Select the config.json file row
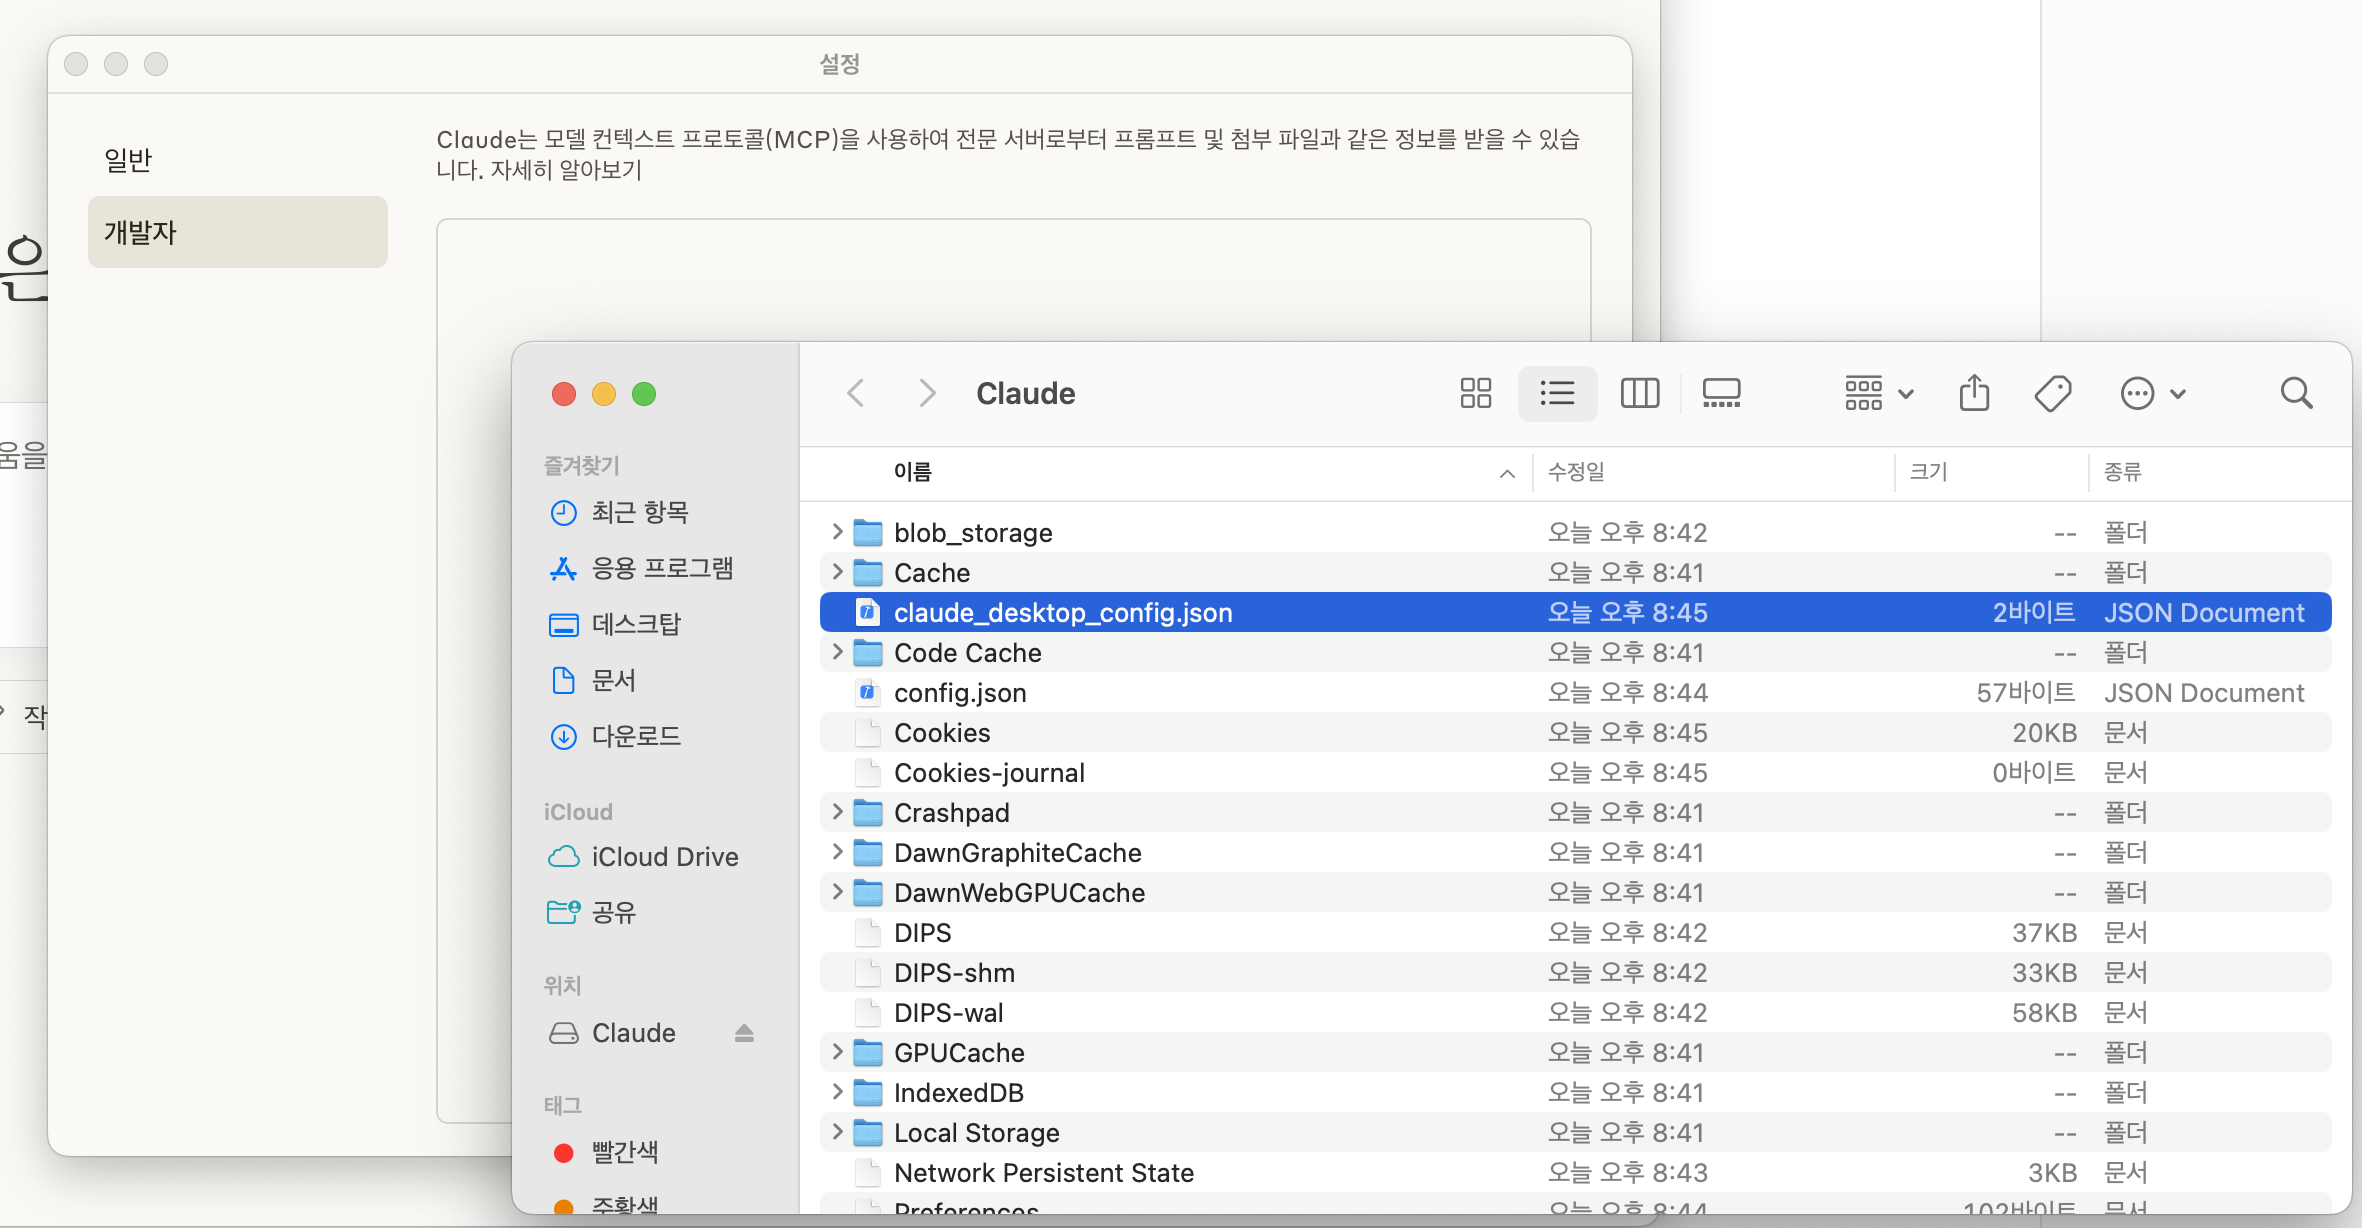This screenshot has width=2362, height=1228. [960, 692]
